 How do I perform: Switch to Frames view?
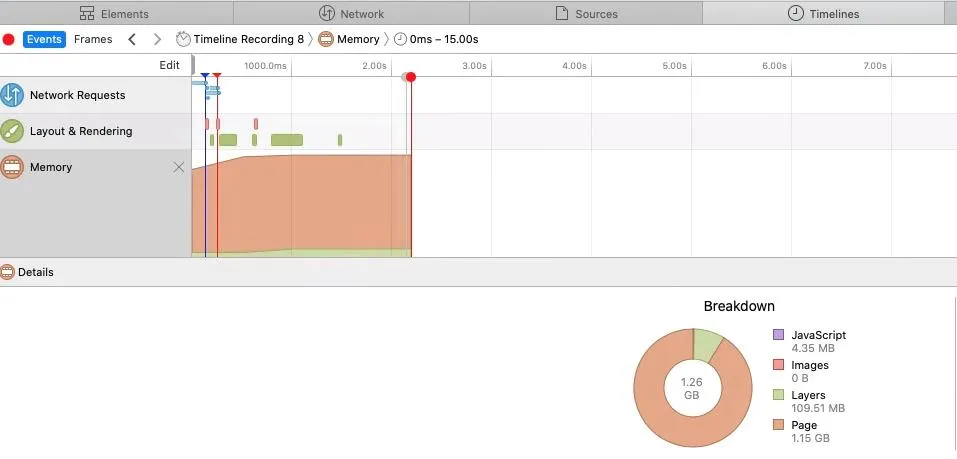click(93, 40)
